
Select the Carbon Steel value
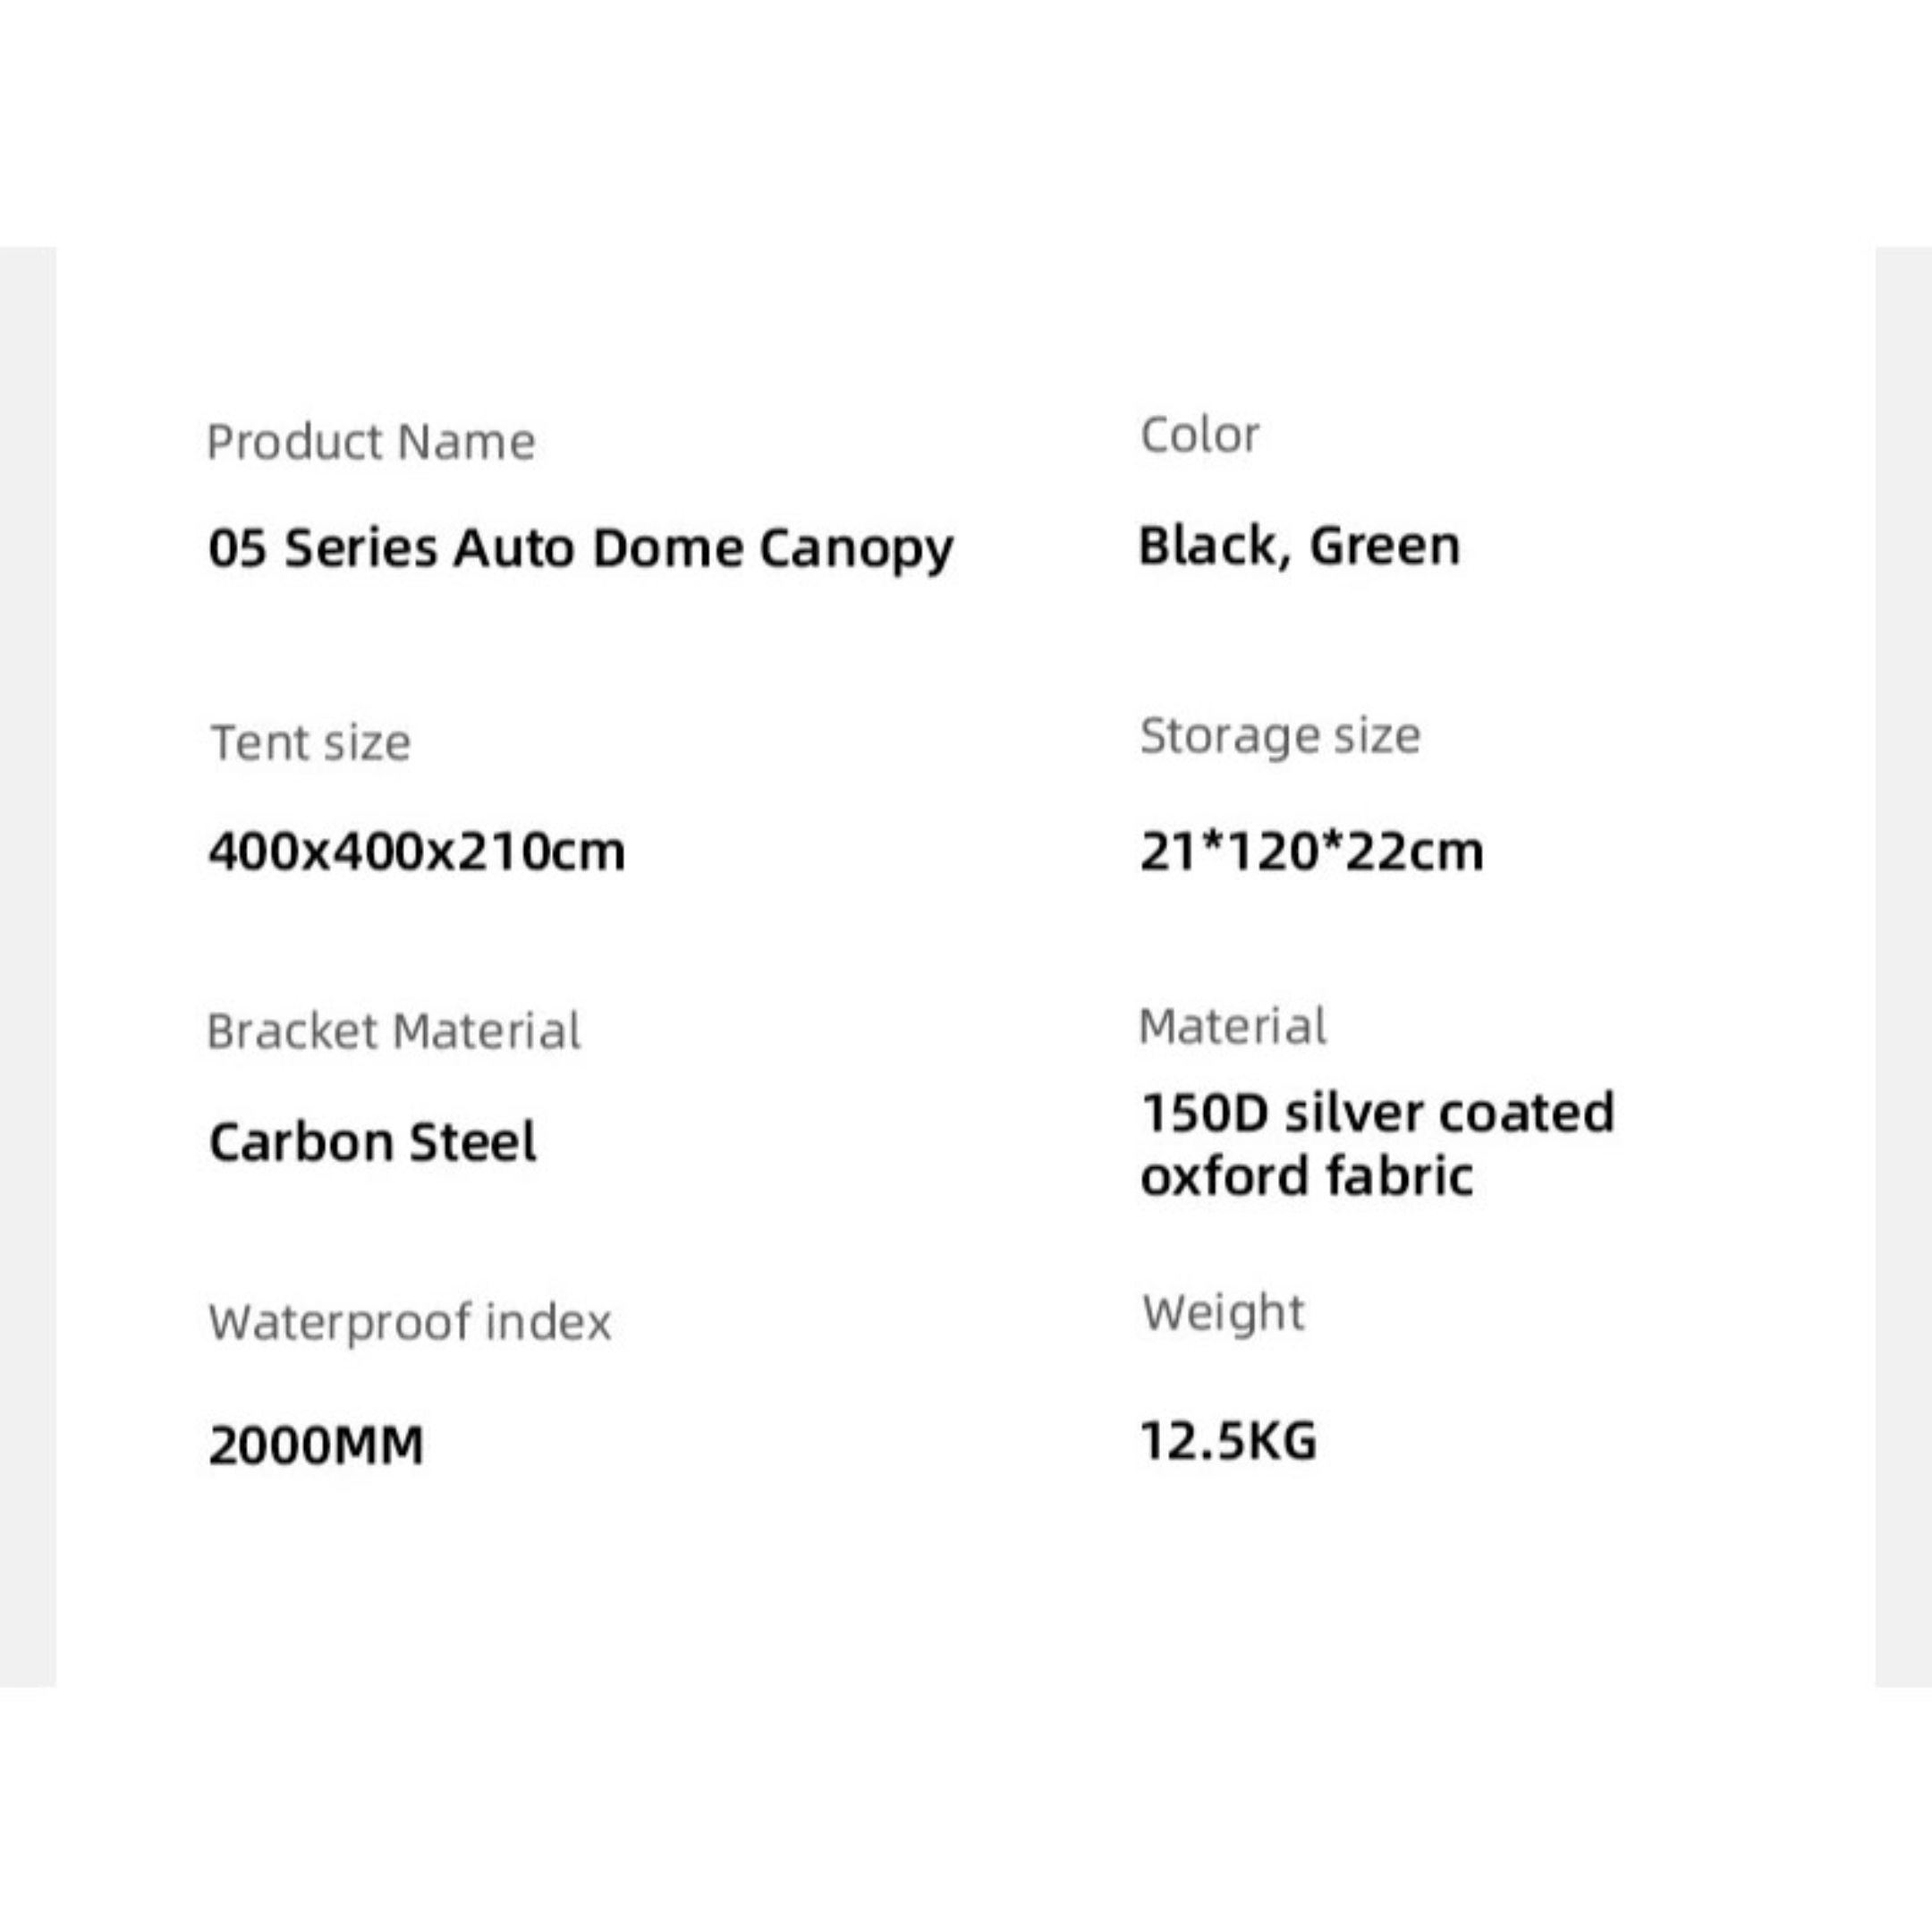pyautogui.click(x=372, y=1142)
